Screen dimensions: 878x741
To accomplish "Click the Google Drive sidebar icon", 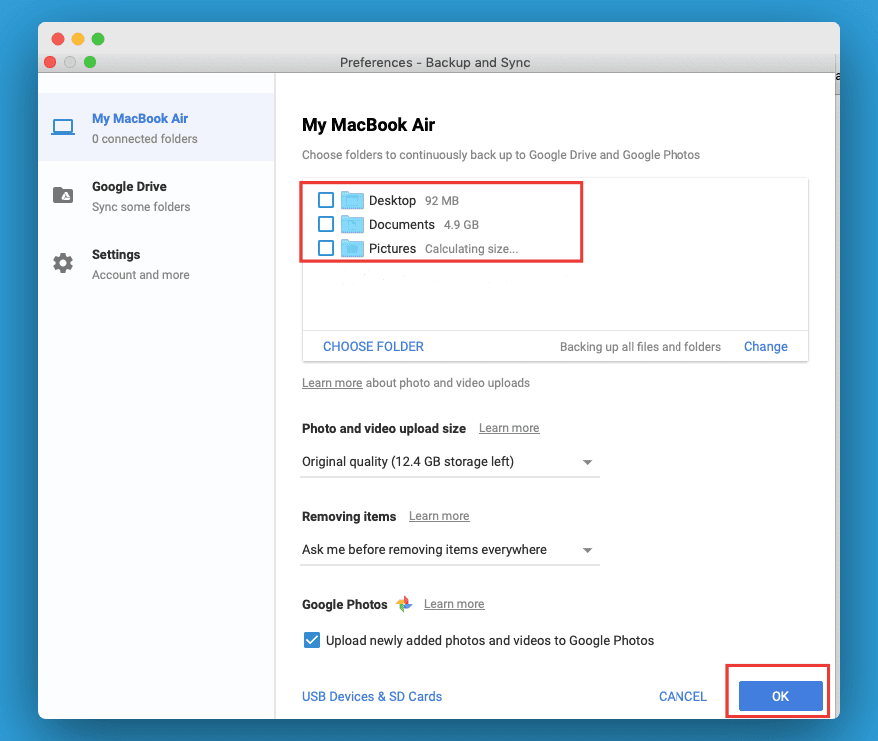I will [x=63, y=195].
